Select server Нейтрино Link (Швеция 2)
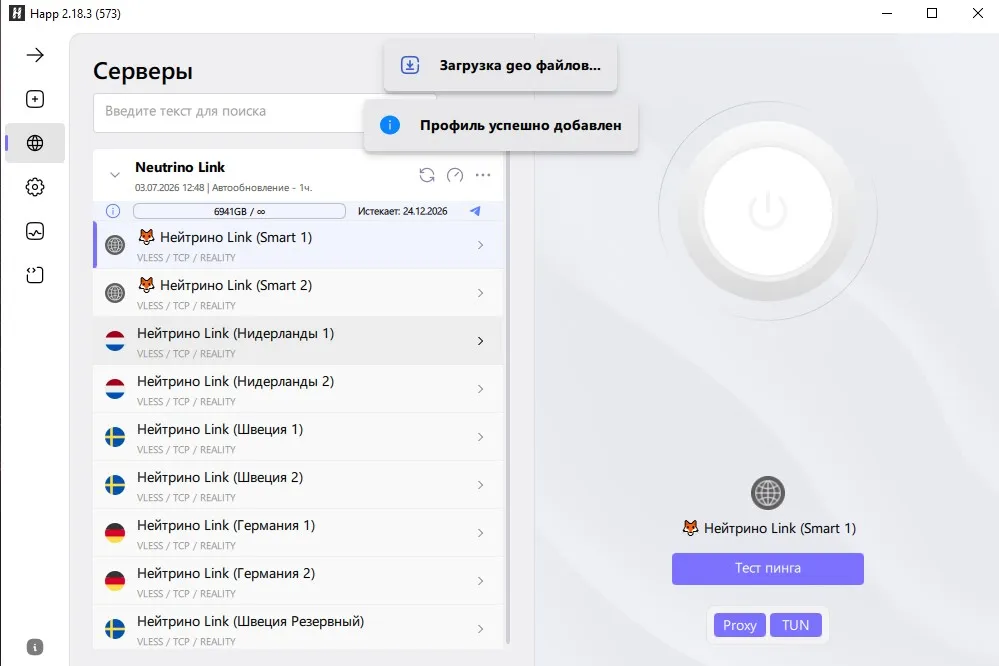Image resolution: width=999 pixels, height=666 pixels. pyautogui.click(x=298, y=485)
